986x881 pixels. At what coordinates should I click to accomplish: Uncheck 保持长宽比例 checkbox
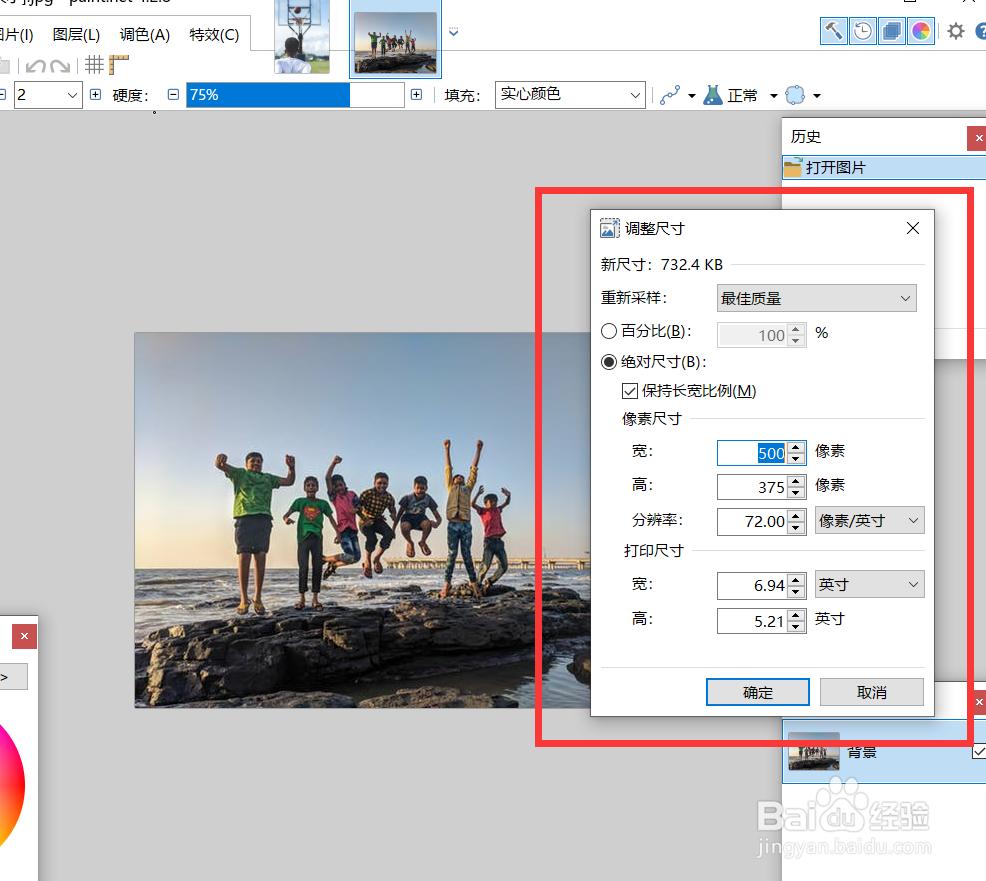coord(629,391)
